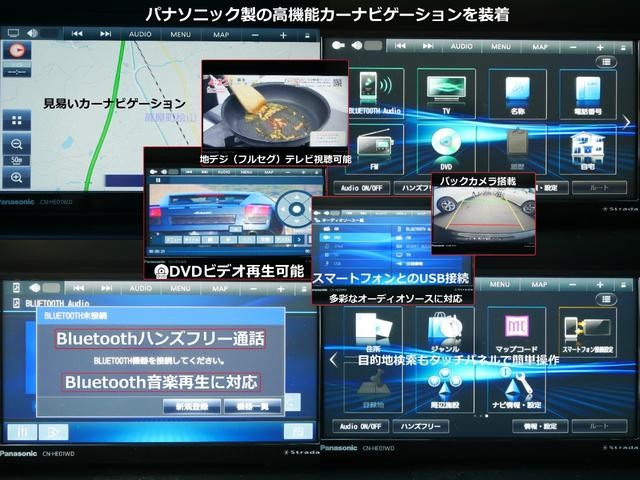Go to previous menu page with left arrow
The image size is (640, 480).
[333, 360]
